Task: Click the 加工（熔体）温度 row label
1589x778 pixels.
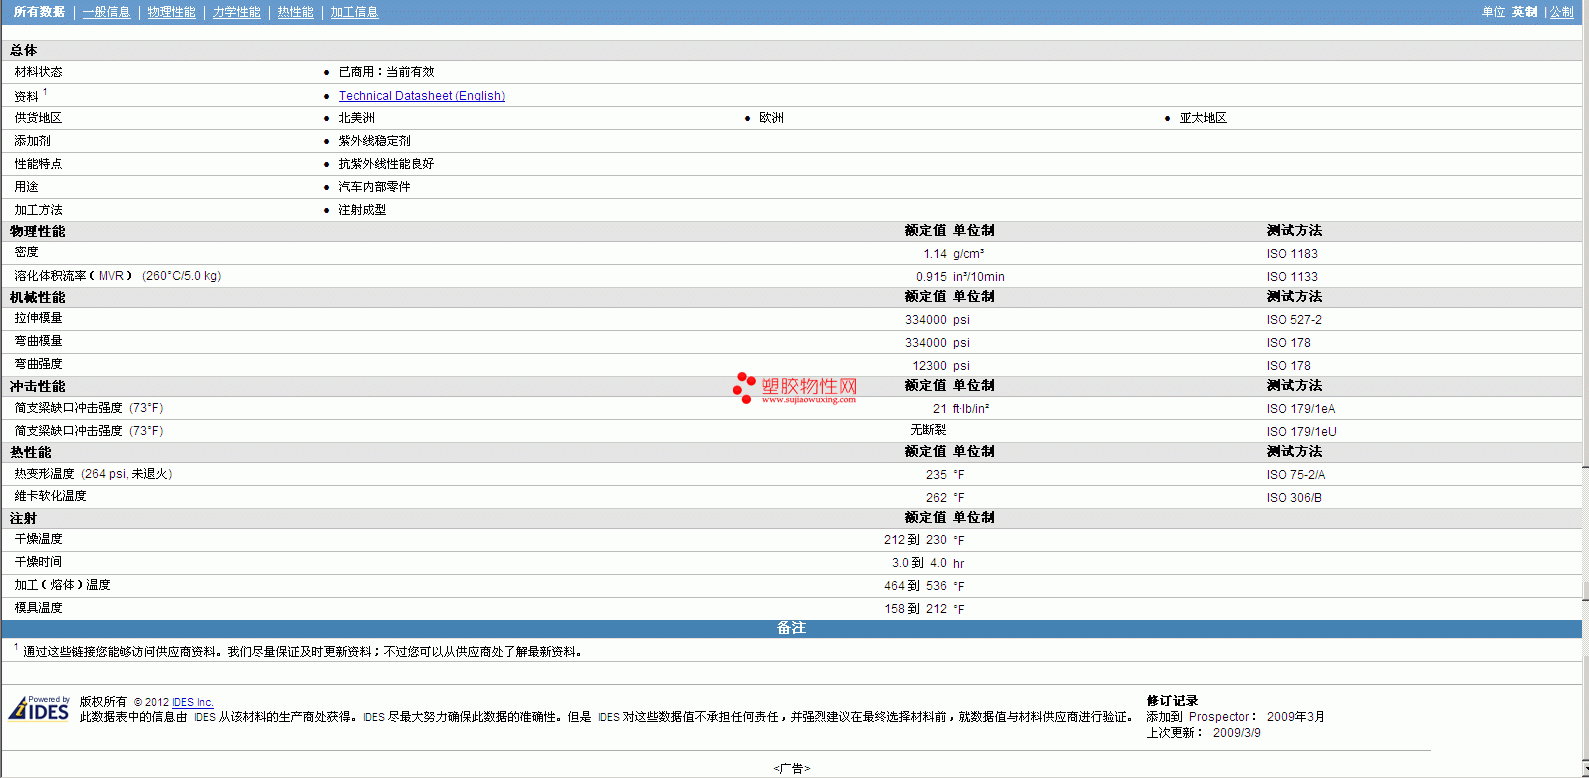Action: tap(62, 585)
